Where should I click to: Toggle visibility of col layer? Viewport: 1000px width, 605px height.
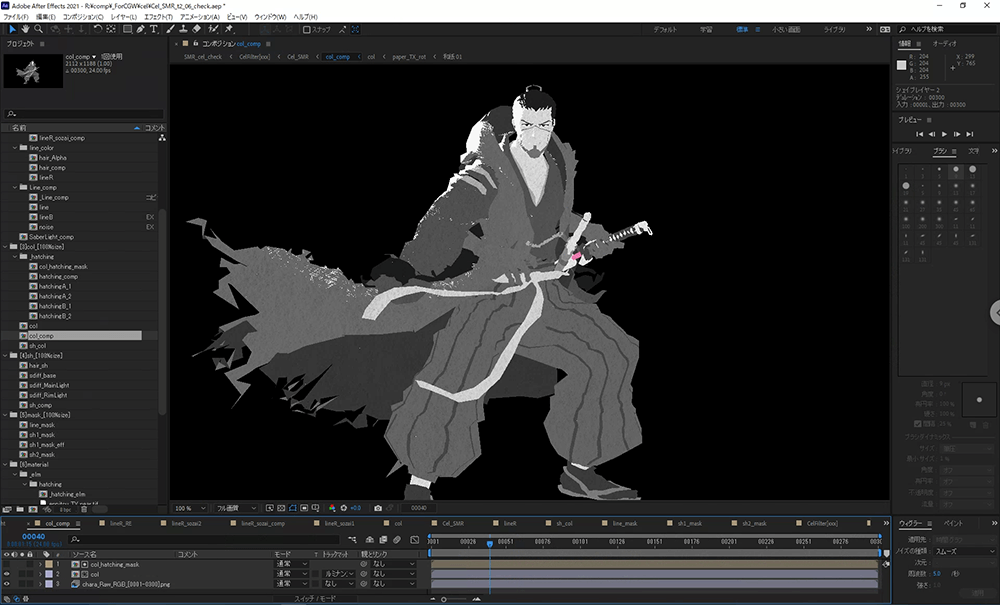(x=6, y=574)
